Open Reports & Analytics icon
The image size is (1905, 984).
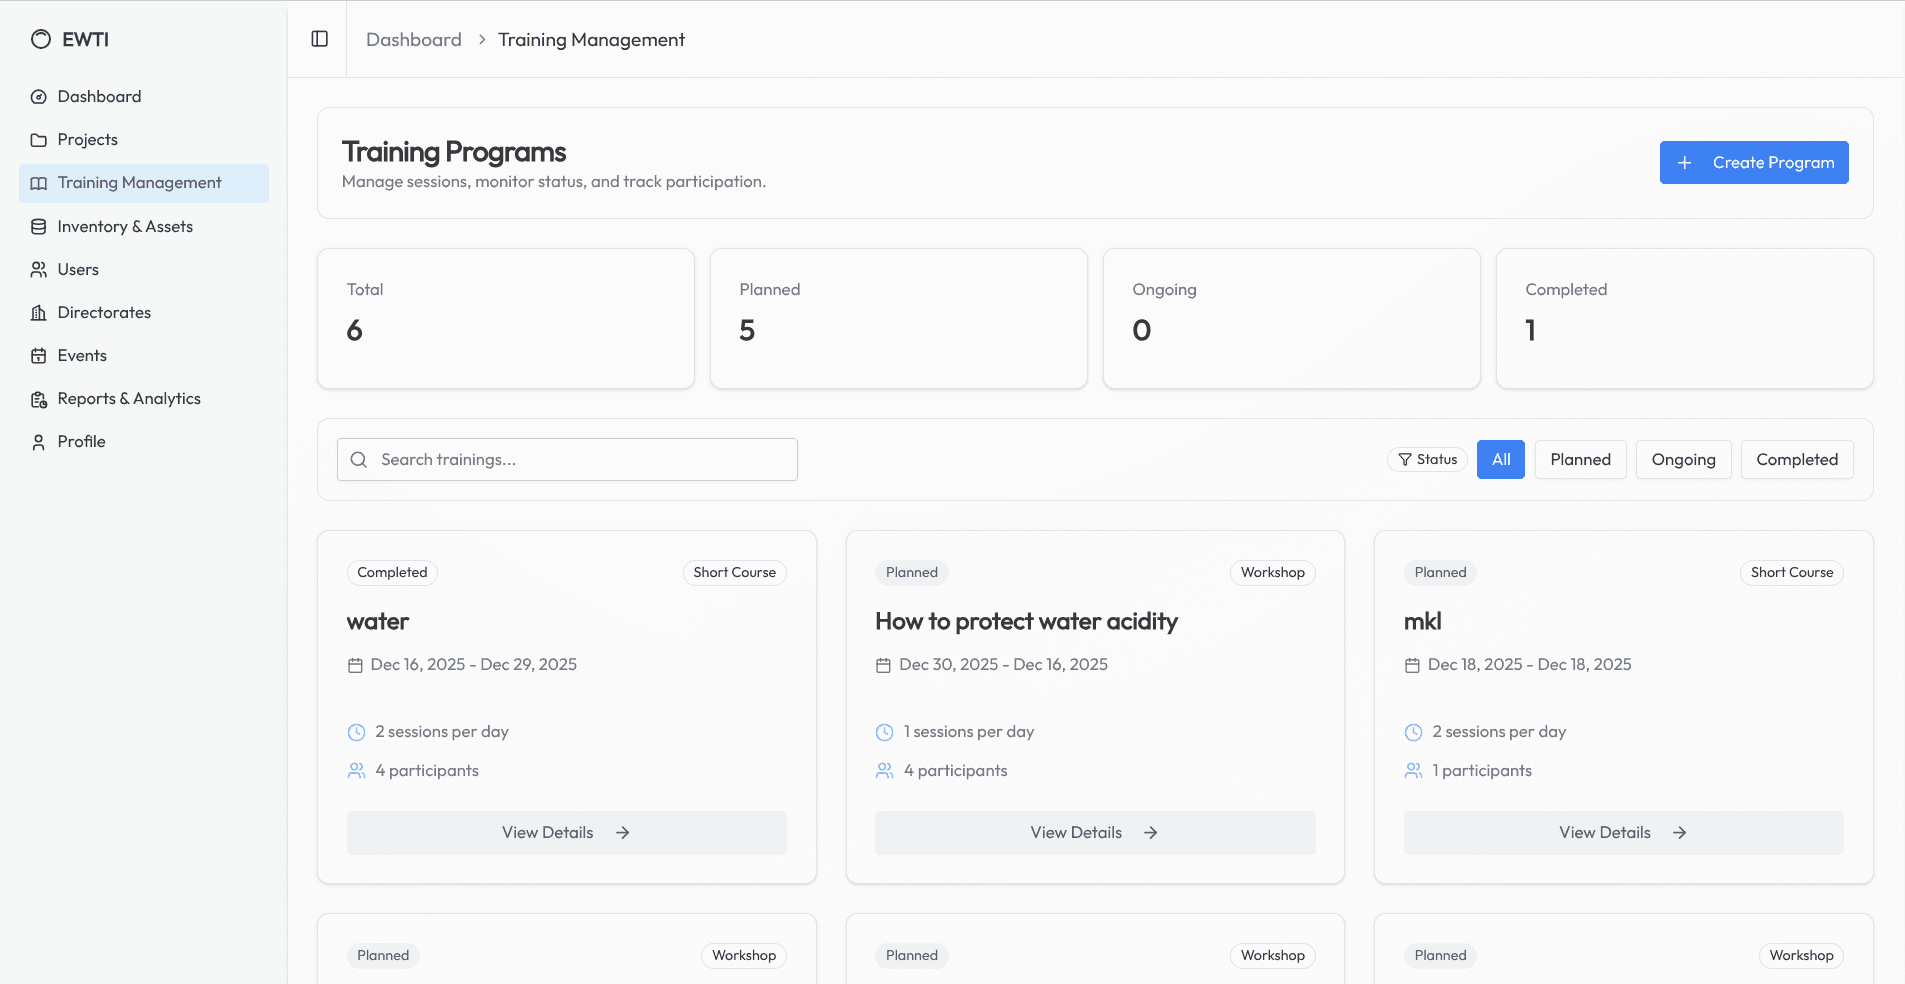(x=38, y=398)
